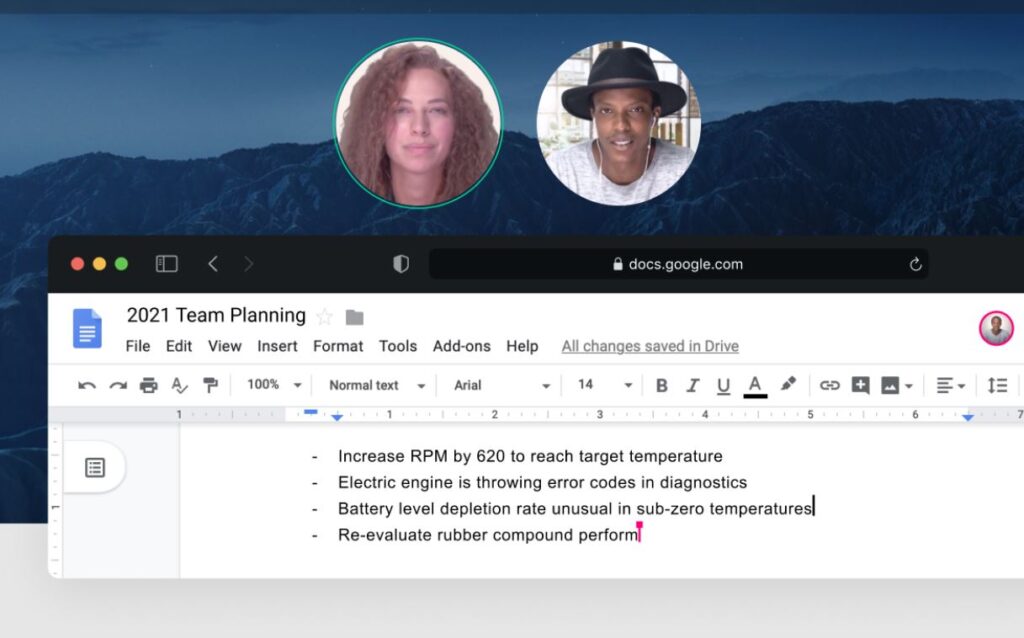
Task: Toggle bold formatting
Action: coord(661,385)
